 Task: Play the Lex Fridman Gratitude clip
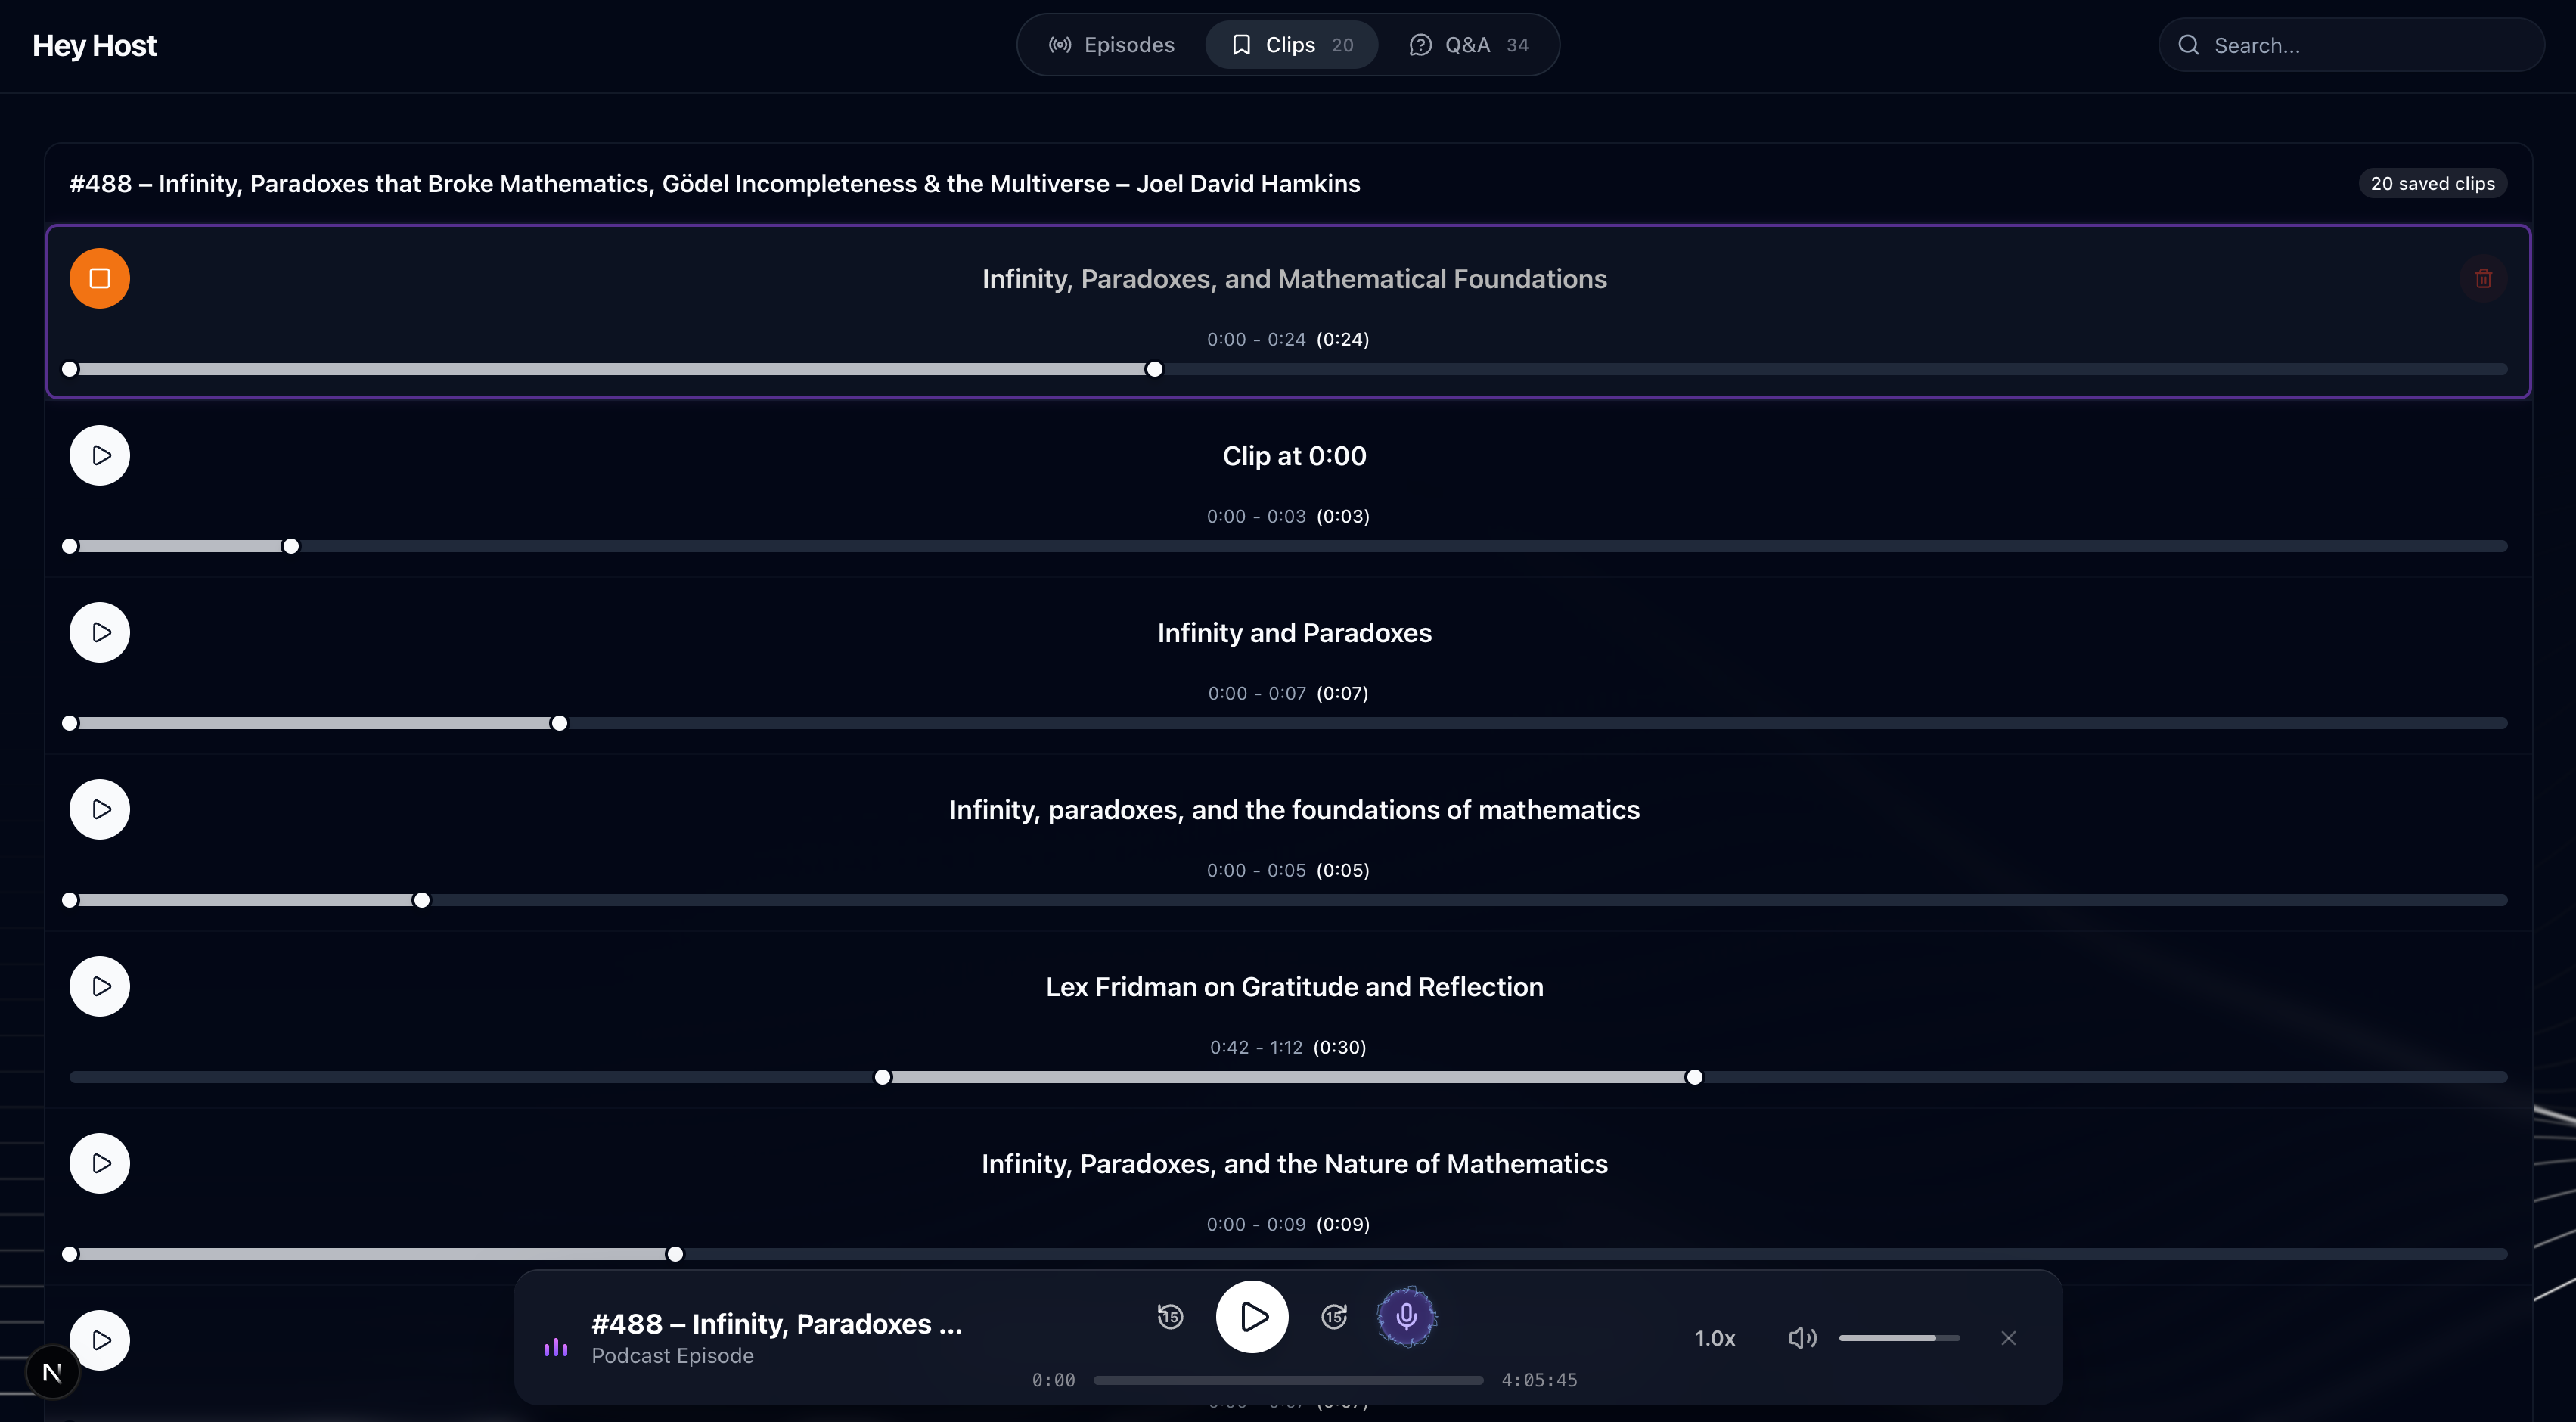coord(99,986)
